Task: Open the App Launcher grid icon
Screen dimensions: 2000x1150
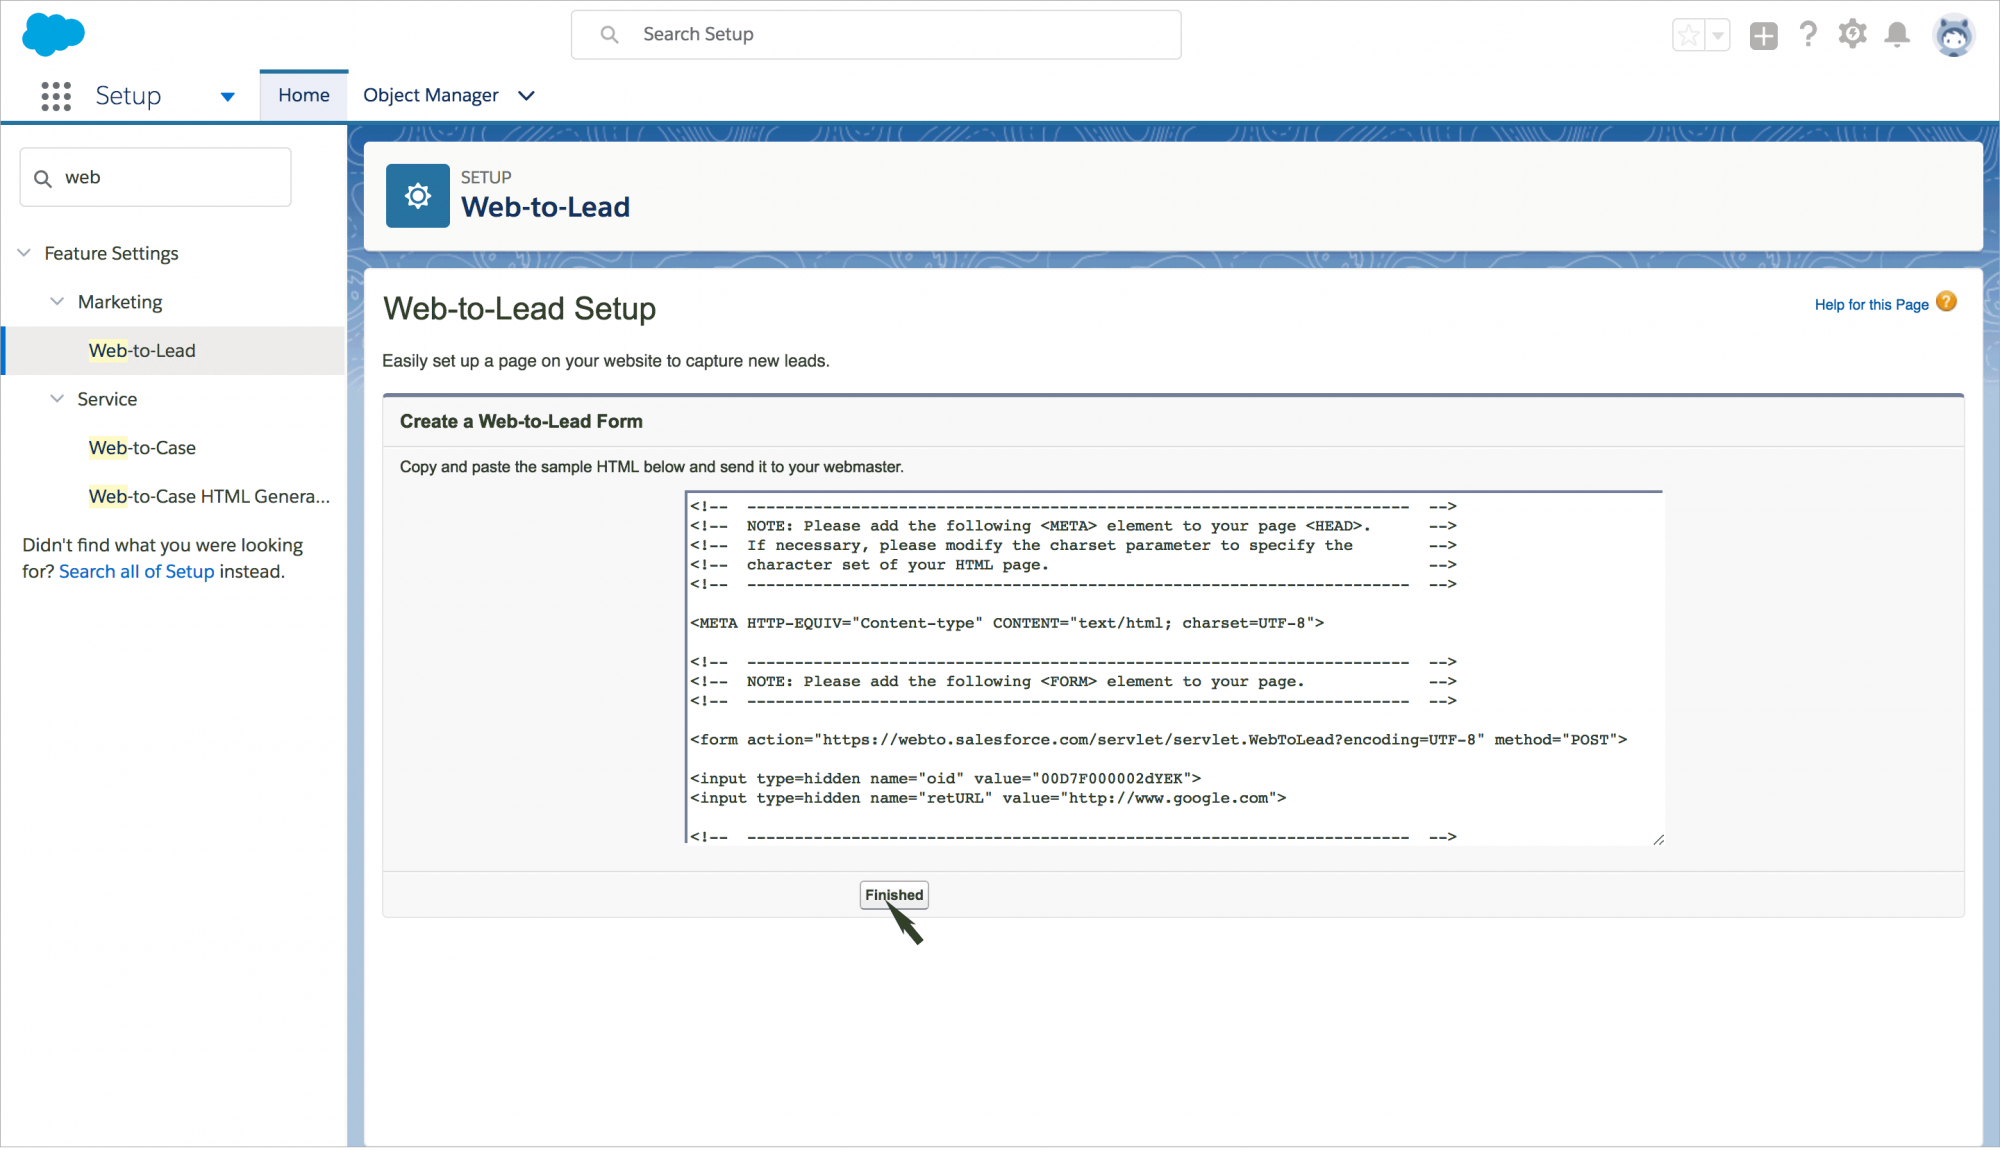Action: pos(56,96)
